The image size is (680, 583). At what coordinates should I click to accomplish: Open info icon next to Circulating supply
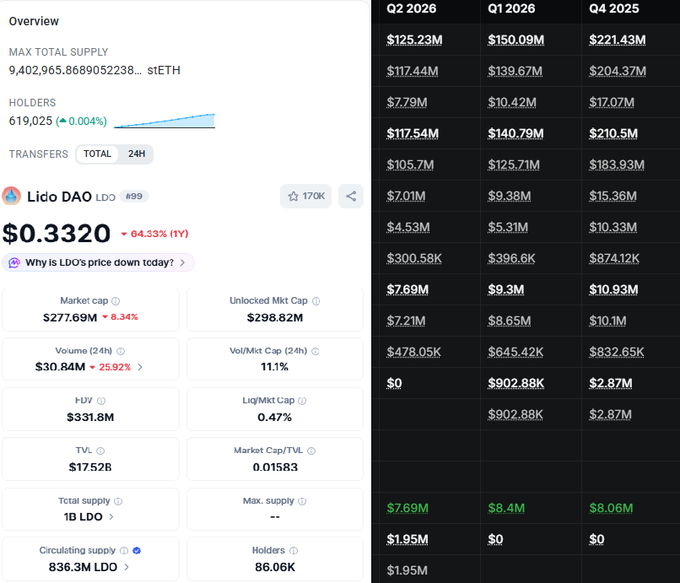click(x=124, y=550)
